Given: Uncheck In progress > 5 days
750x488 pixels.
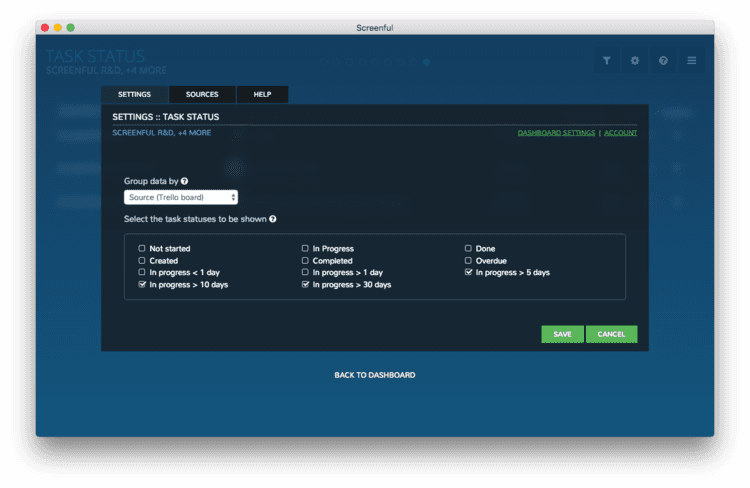Looking at the screenshot, I should click(468, 272).
